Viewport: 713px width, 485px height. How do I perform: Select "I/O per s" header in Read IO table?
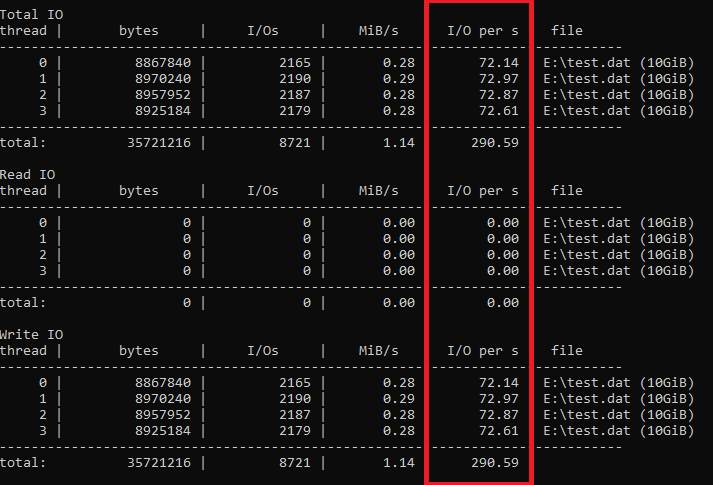click(483, 190)
